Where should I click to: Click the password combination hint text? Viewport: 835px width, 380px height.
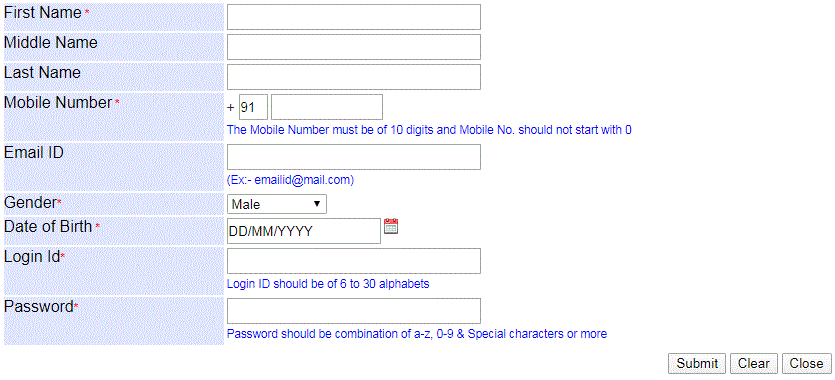pos(417,334)
